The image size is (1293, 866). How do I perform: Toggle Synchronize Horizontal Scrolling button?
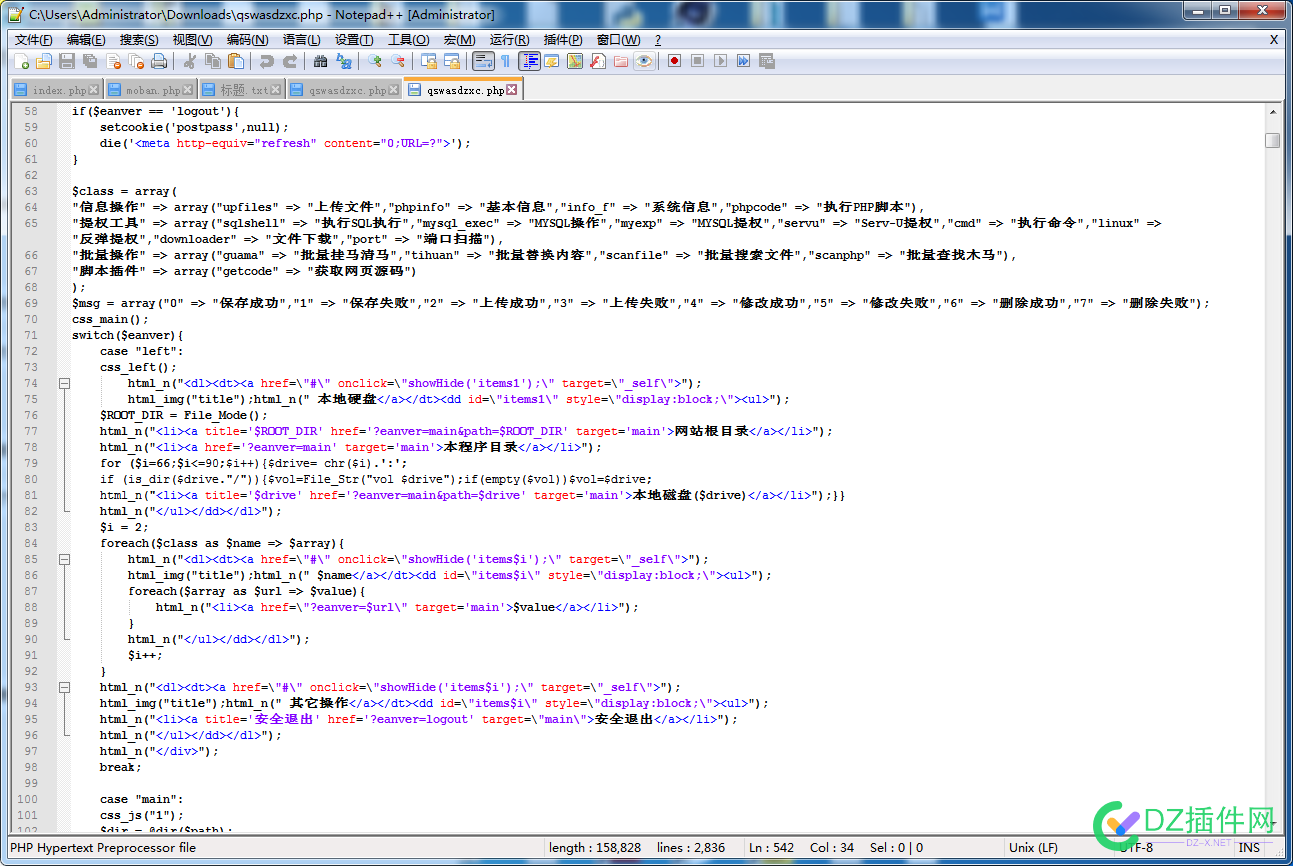pyautogui.click(x=452, y=61)
